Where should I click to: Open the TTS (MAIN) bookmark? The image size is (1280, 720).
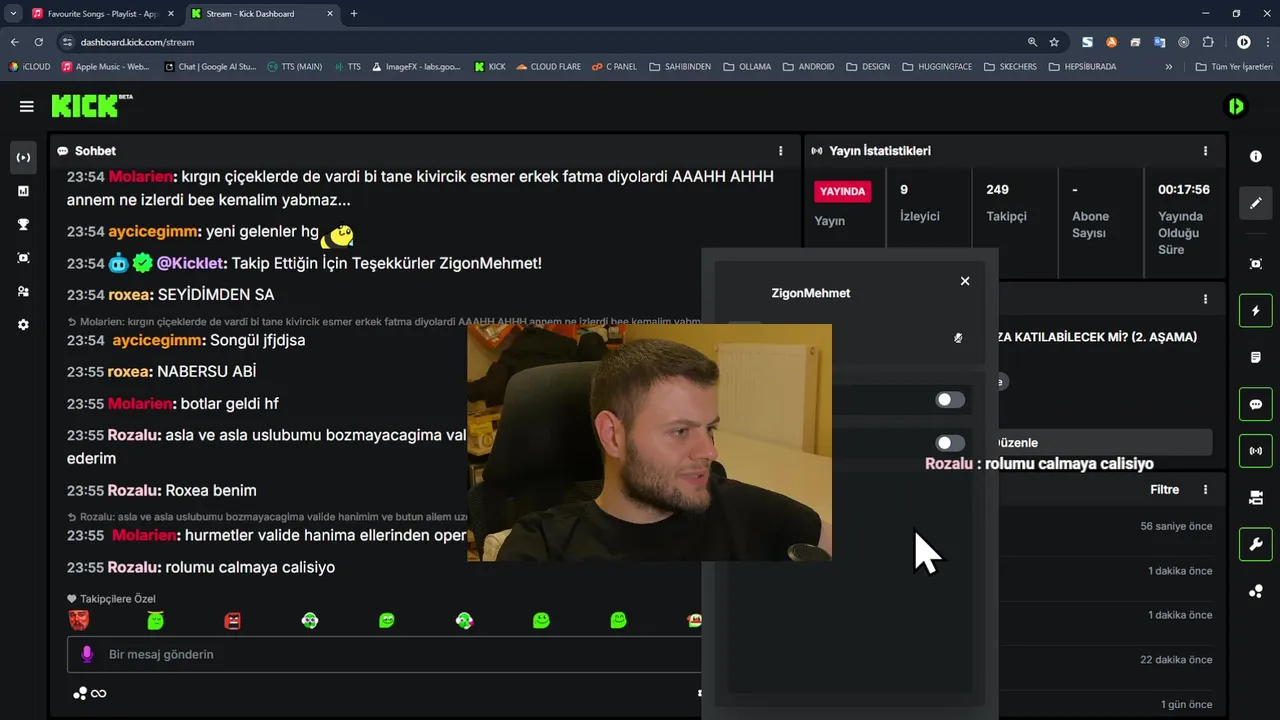(x=294, y=67)
